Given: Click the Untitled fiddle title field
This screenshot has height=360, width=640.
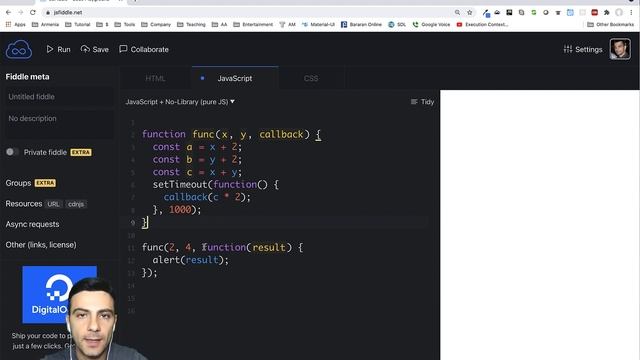Looking at the screenshot, I should click(59, 97).
